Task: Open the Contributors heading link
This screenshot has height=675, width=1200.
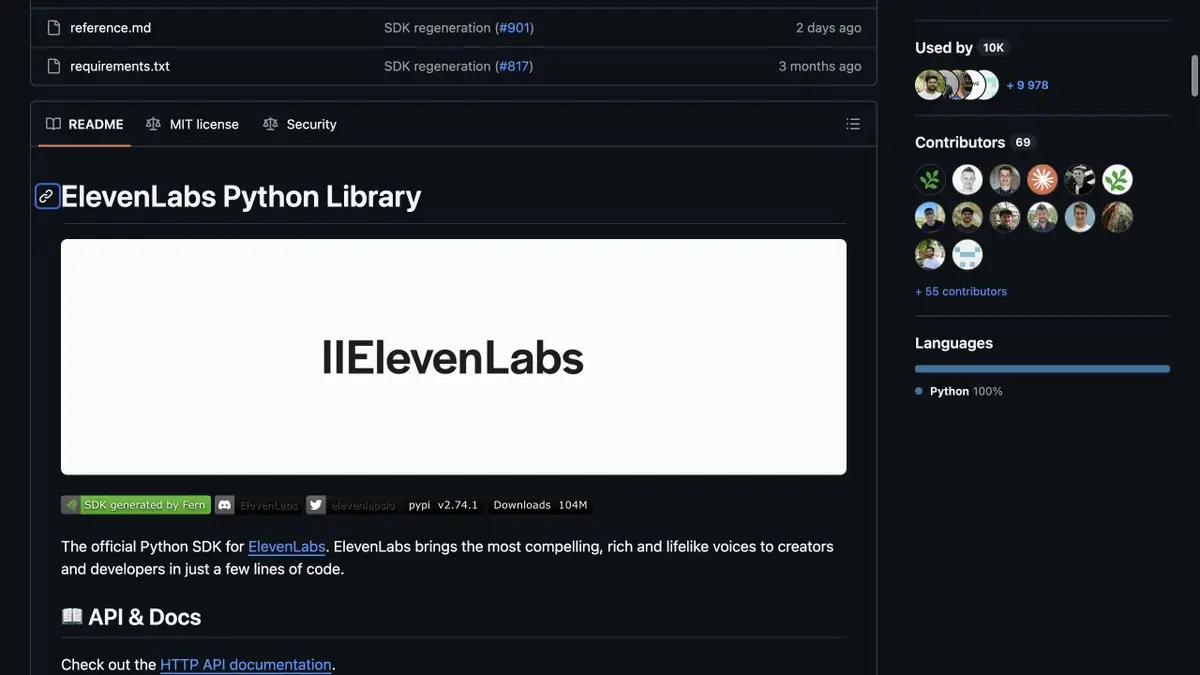Action: 960,143
